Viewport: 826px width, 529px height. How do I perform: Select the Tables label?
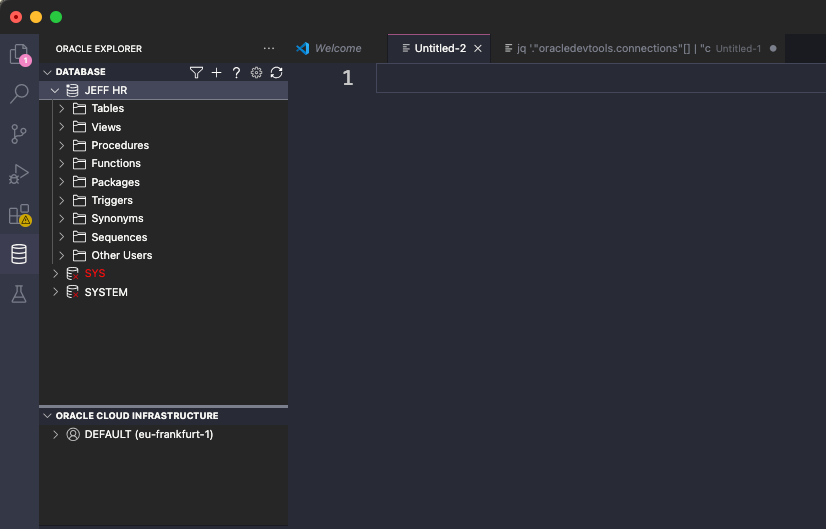[107, 109]
